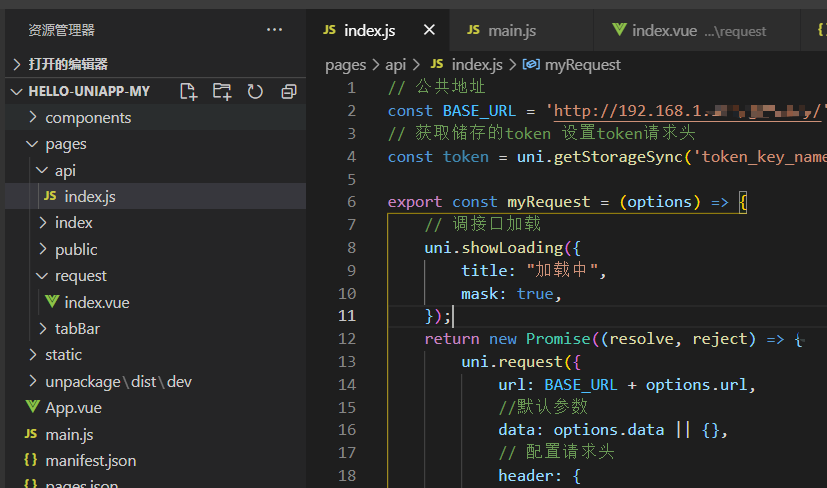The image size is (827, 488).
Task: Click the "加载中" title string
Action: (x=562, y=270)
